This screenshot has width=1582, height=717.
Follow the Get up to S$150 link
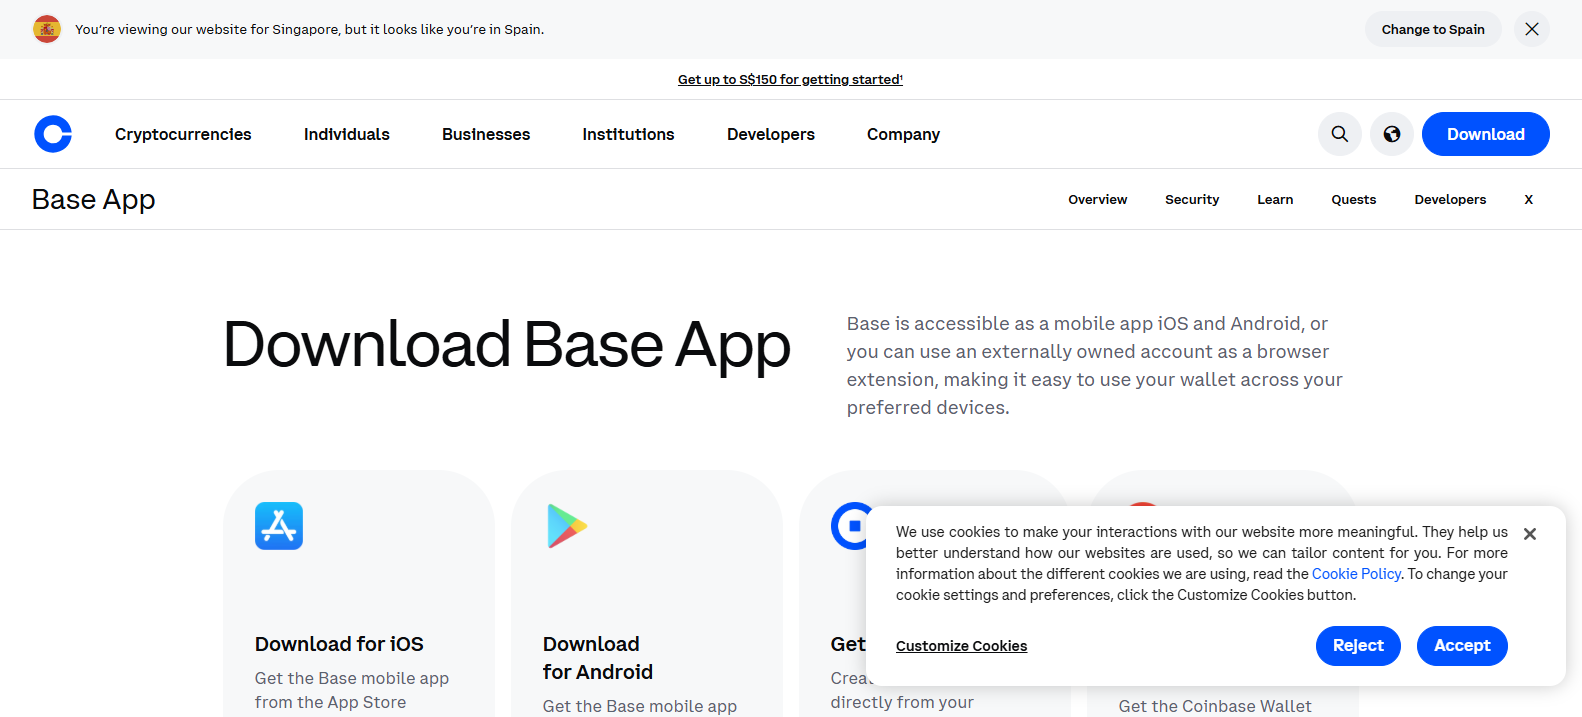790,79
